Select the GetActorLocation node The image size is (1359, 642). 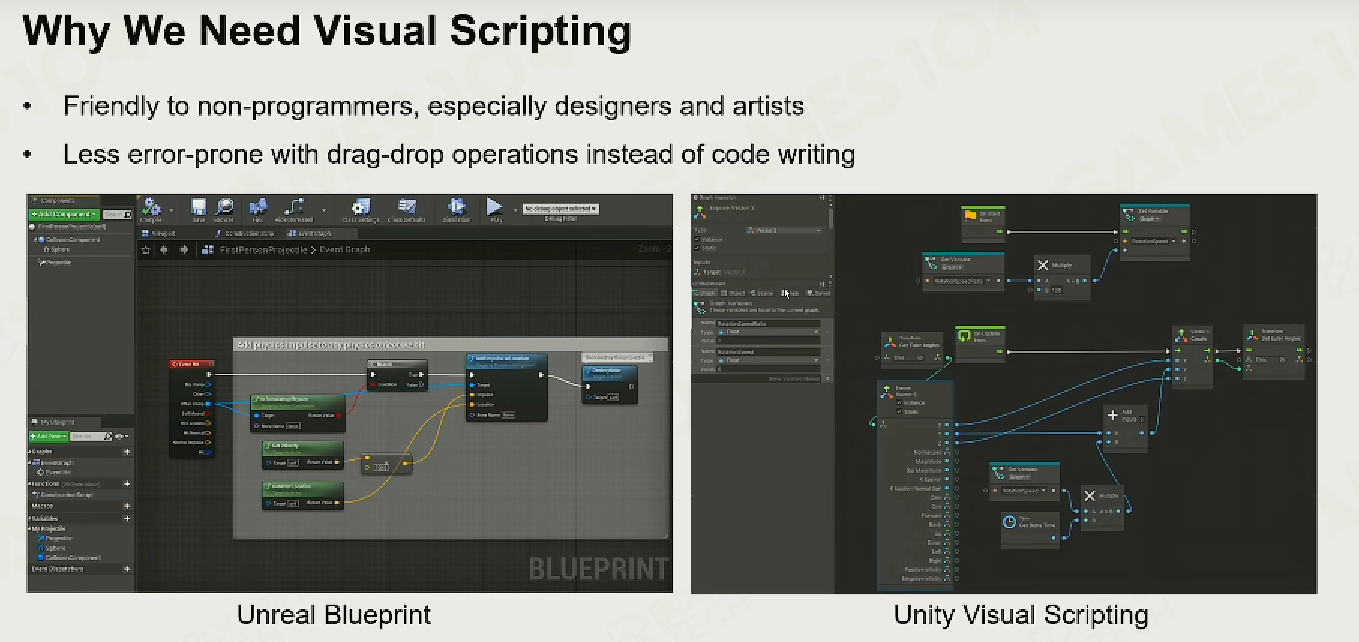[303, 496]
